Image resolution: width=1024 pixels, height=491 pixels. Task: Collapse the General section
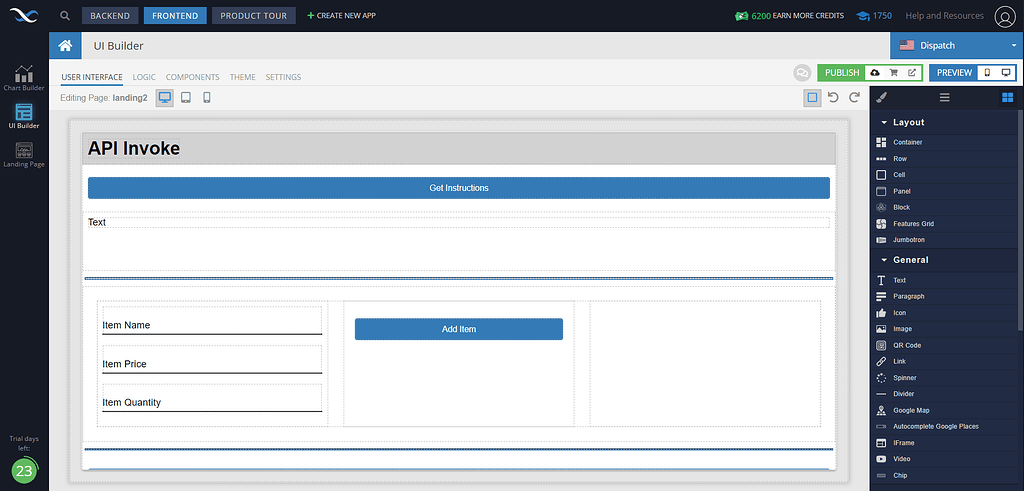884,260
